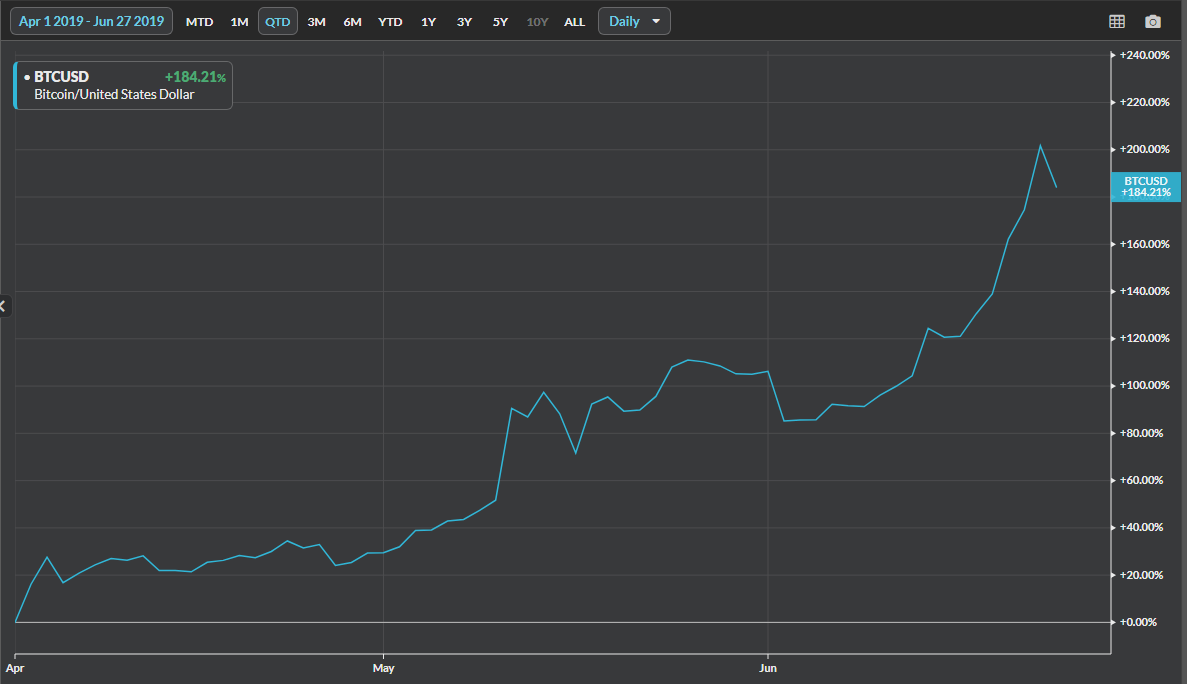Expand the collapsed left side panel arrow

tap(4, 306)
